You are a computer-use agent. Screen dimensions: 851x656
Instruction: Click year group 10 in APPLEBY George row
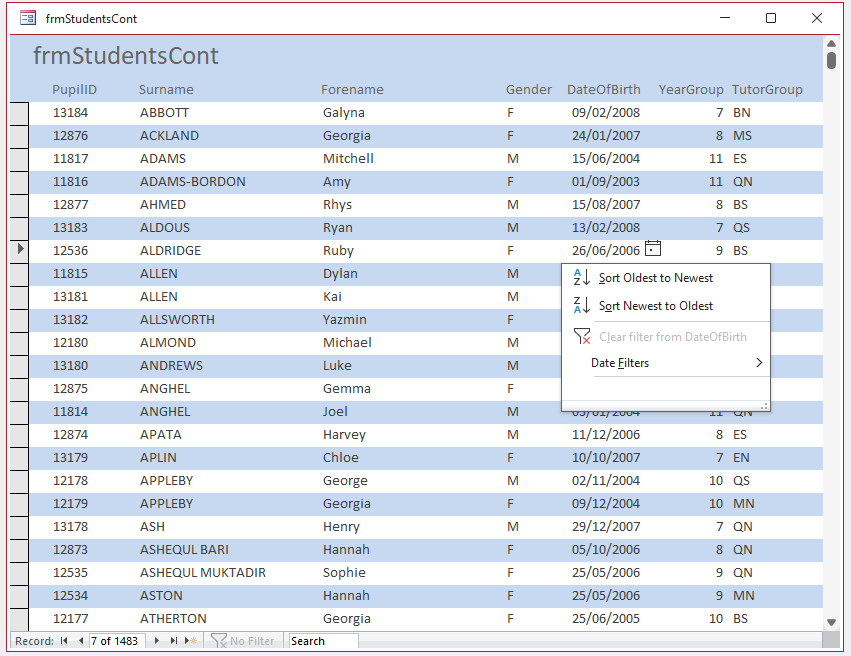pos(716,481)
